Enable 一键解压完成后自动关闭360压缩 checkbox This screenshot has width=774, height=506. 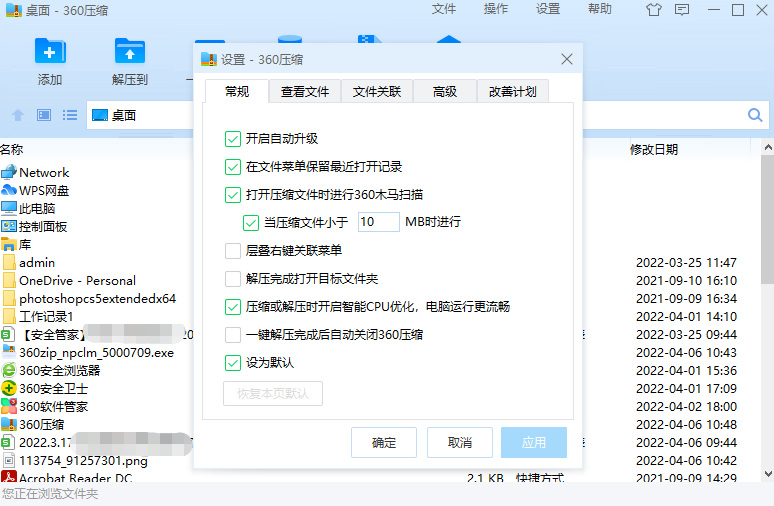tap(232, 335)
